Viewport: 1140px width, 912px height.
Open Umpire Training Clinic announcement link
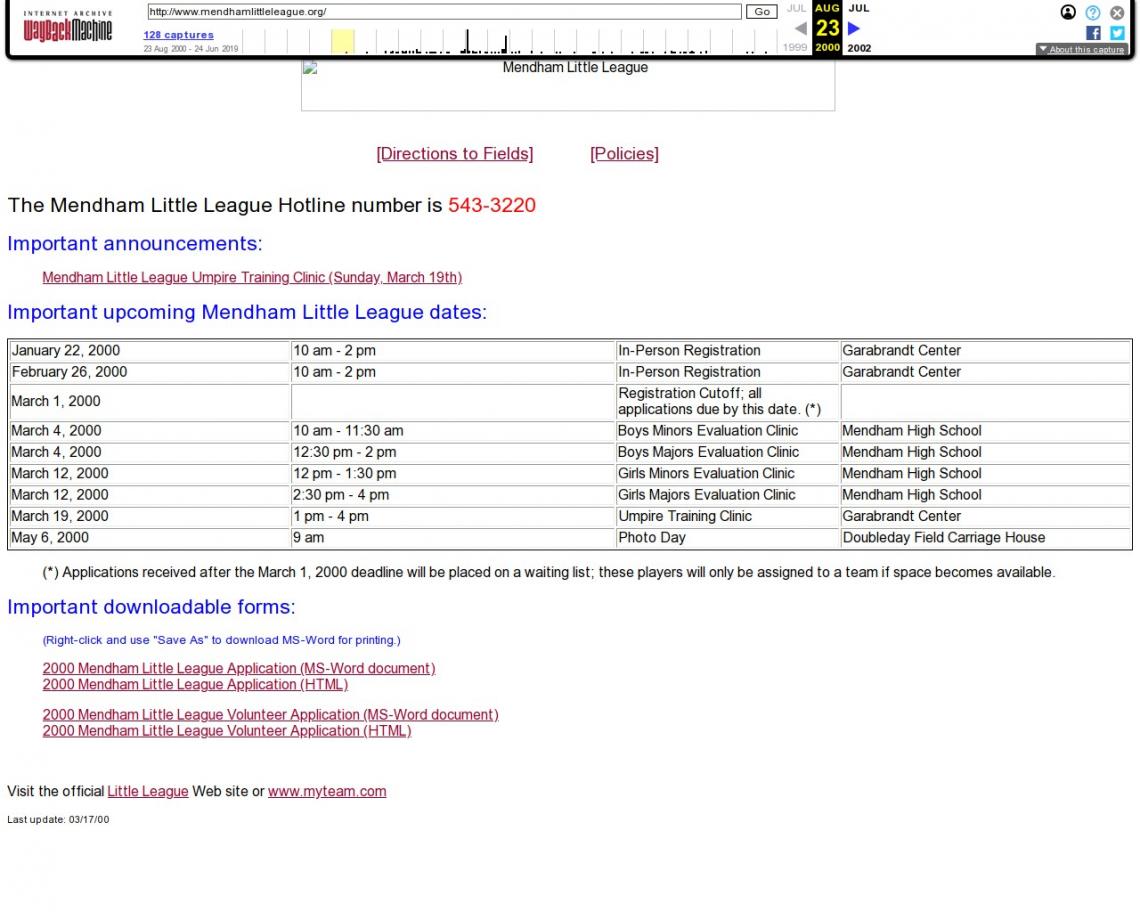[x=252, y=277]
